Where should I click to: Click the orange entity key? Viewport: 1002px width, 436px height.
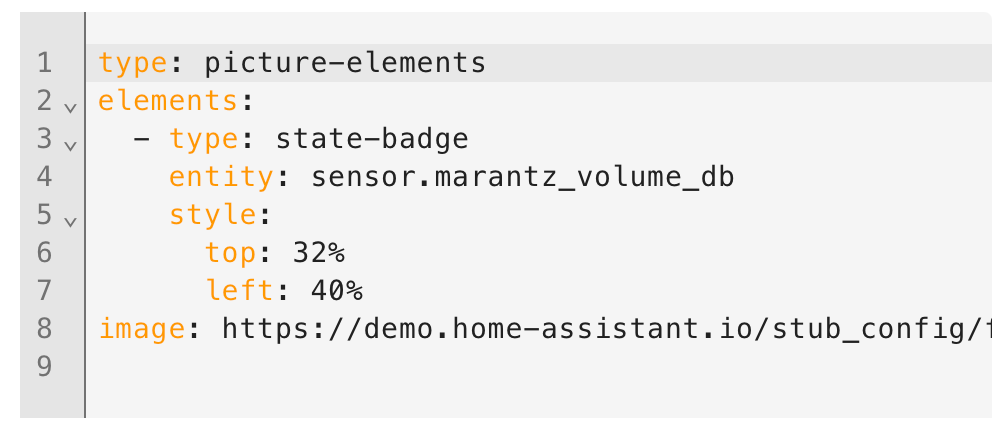pyautogui.click(x=221, y=177)
